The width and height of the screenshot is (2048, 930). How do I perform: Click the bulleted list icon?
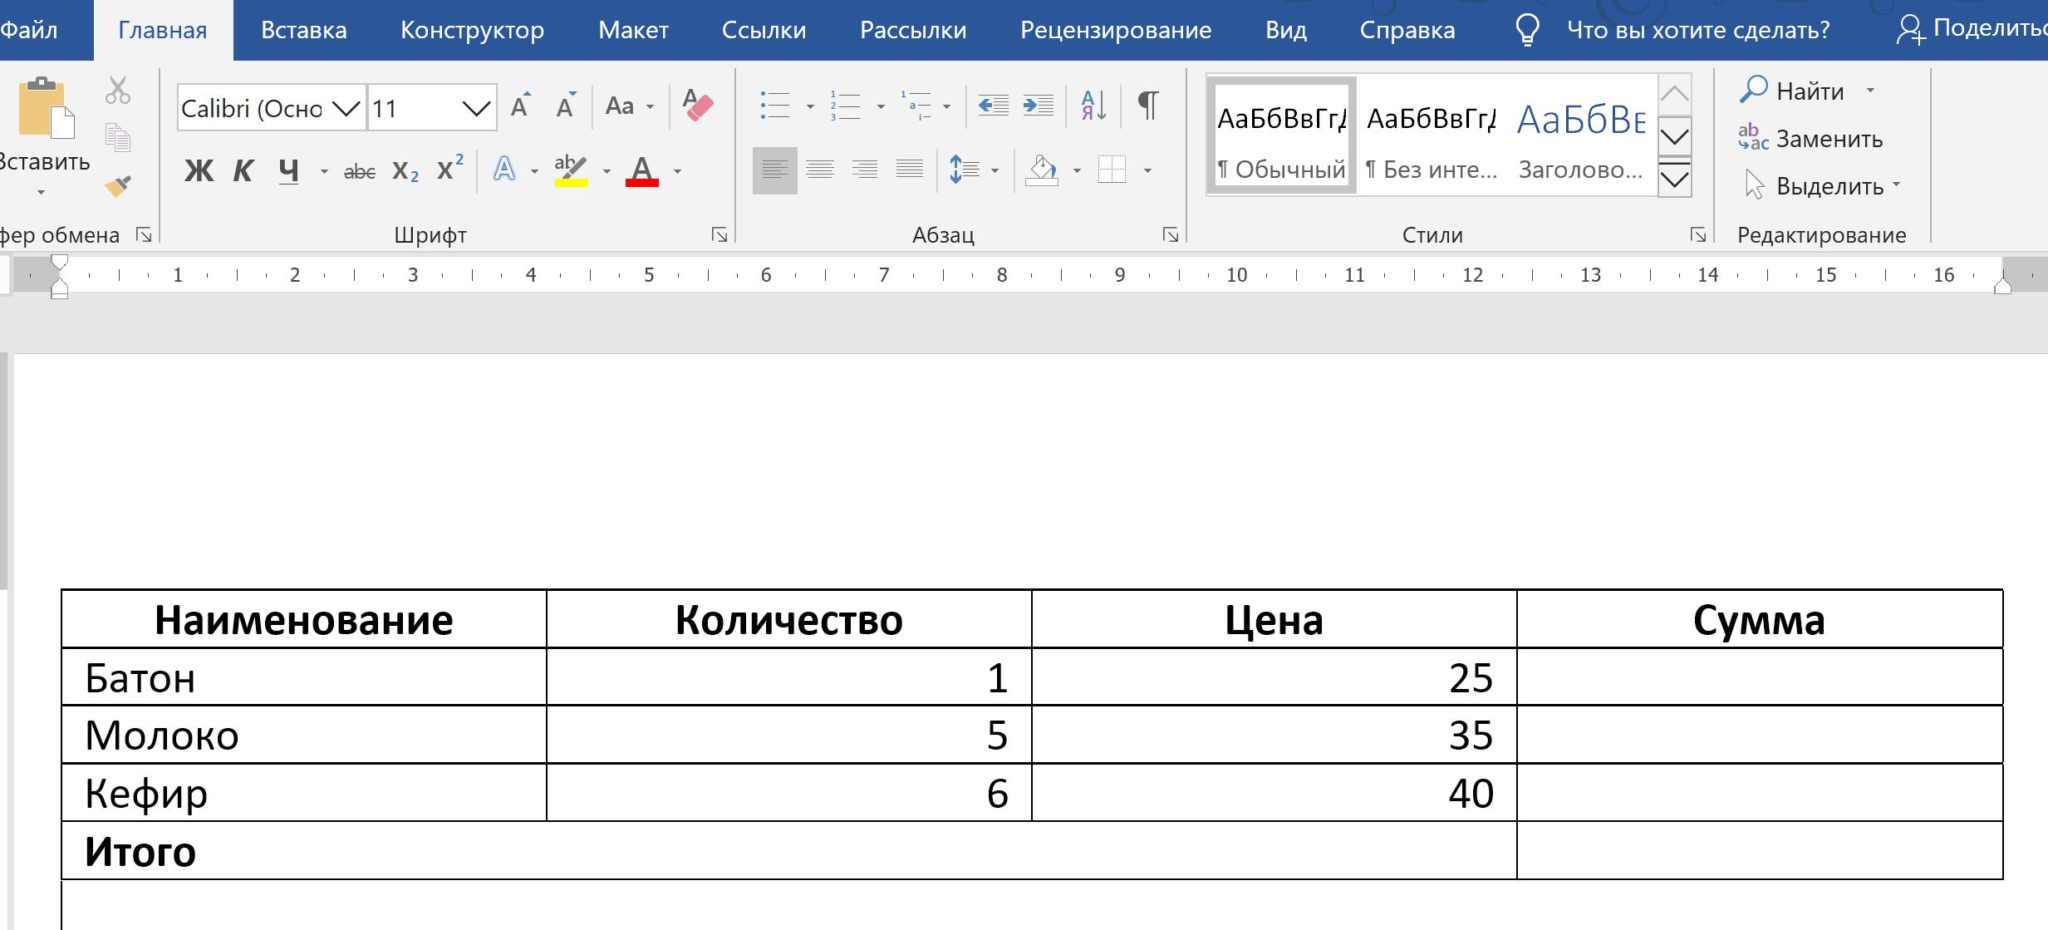pyautogui.click(x=775, y=105)
